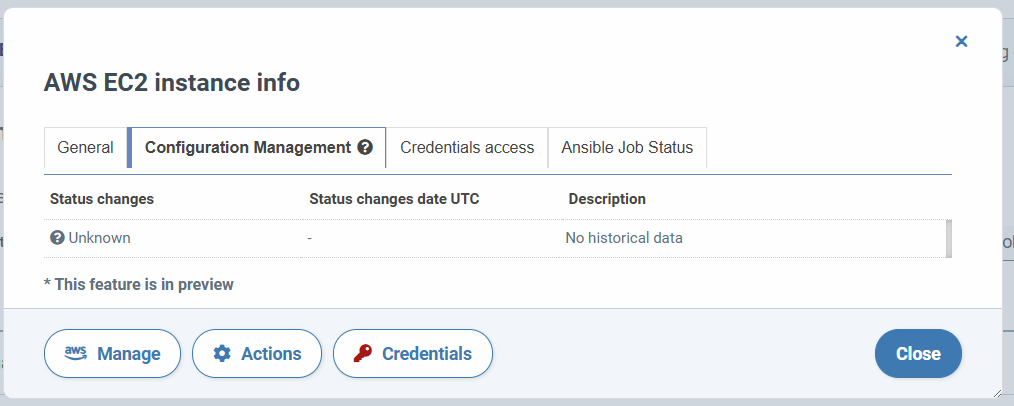Viewport: 1014px width, 406px height.
Task: Click the Status changes date UTC header
Action: [x=394, y=198]
